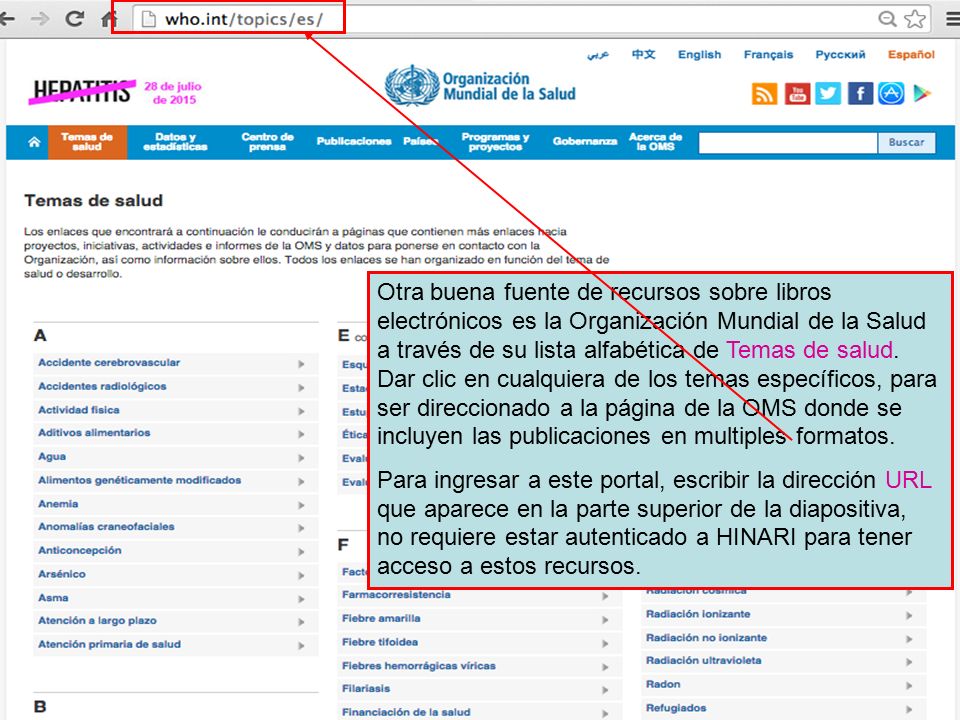Switch language to Français
960x720 pixels.
768,54
